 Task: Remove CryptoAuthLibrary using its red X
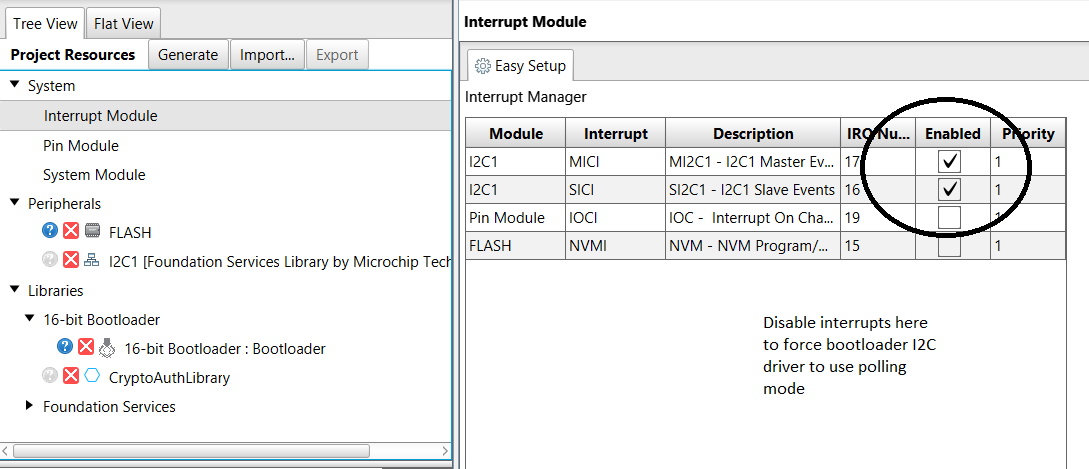click(71, 377)
